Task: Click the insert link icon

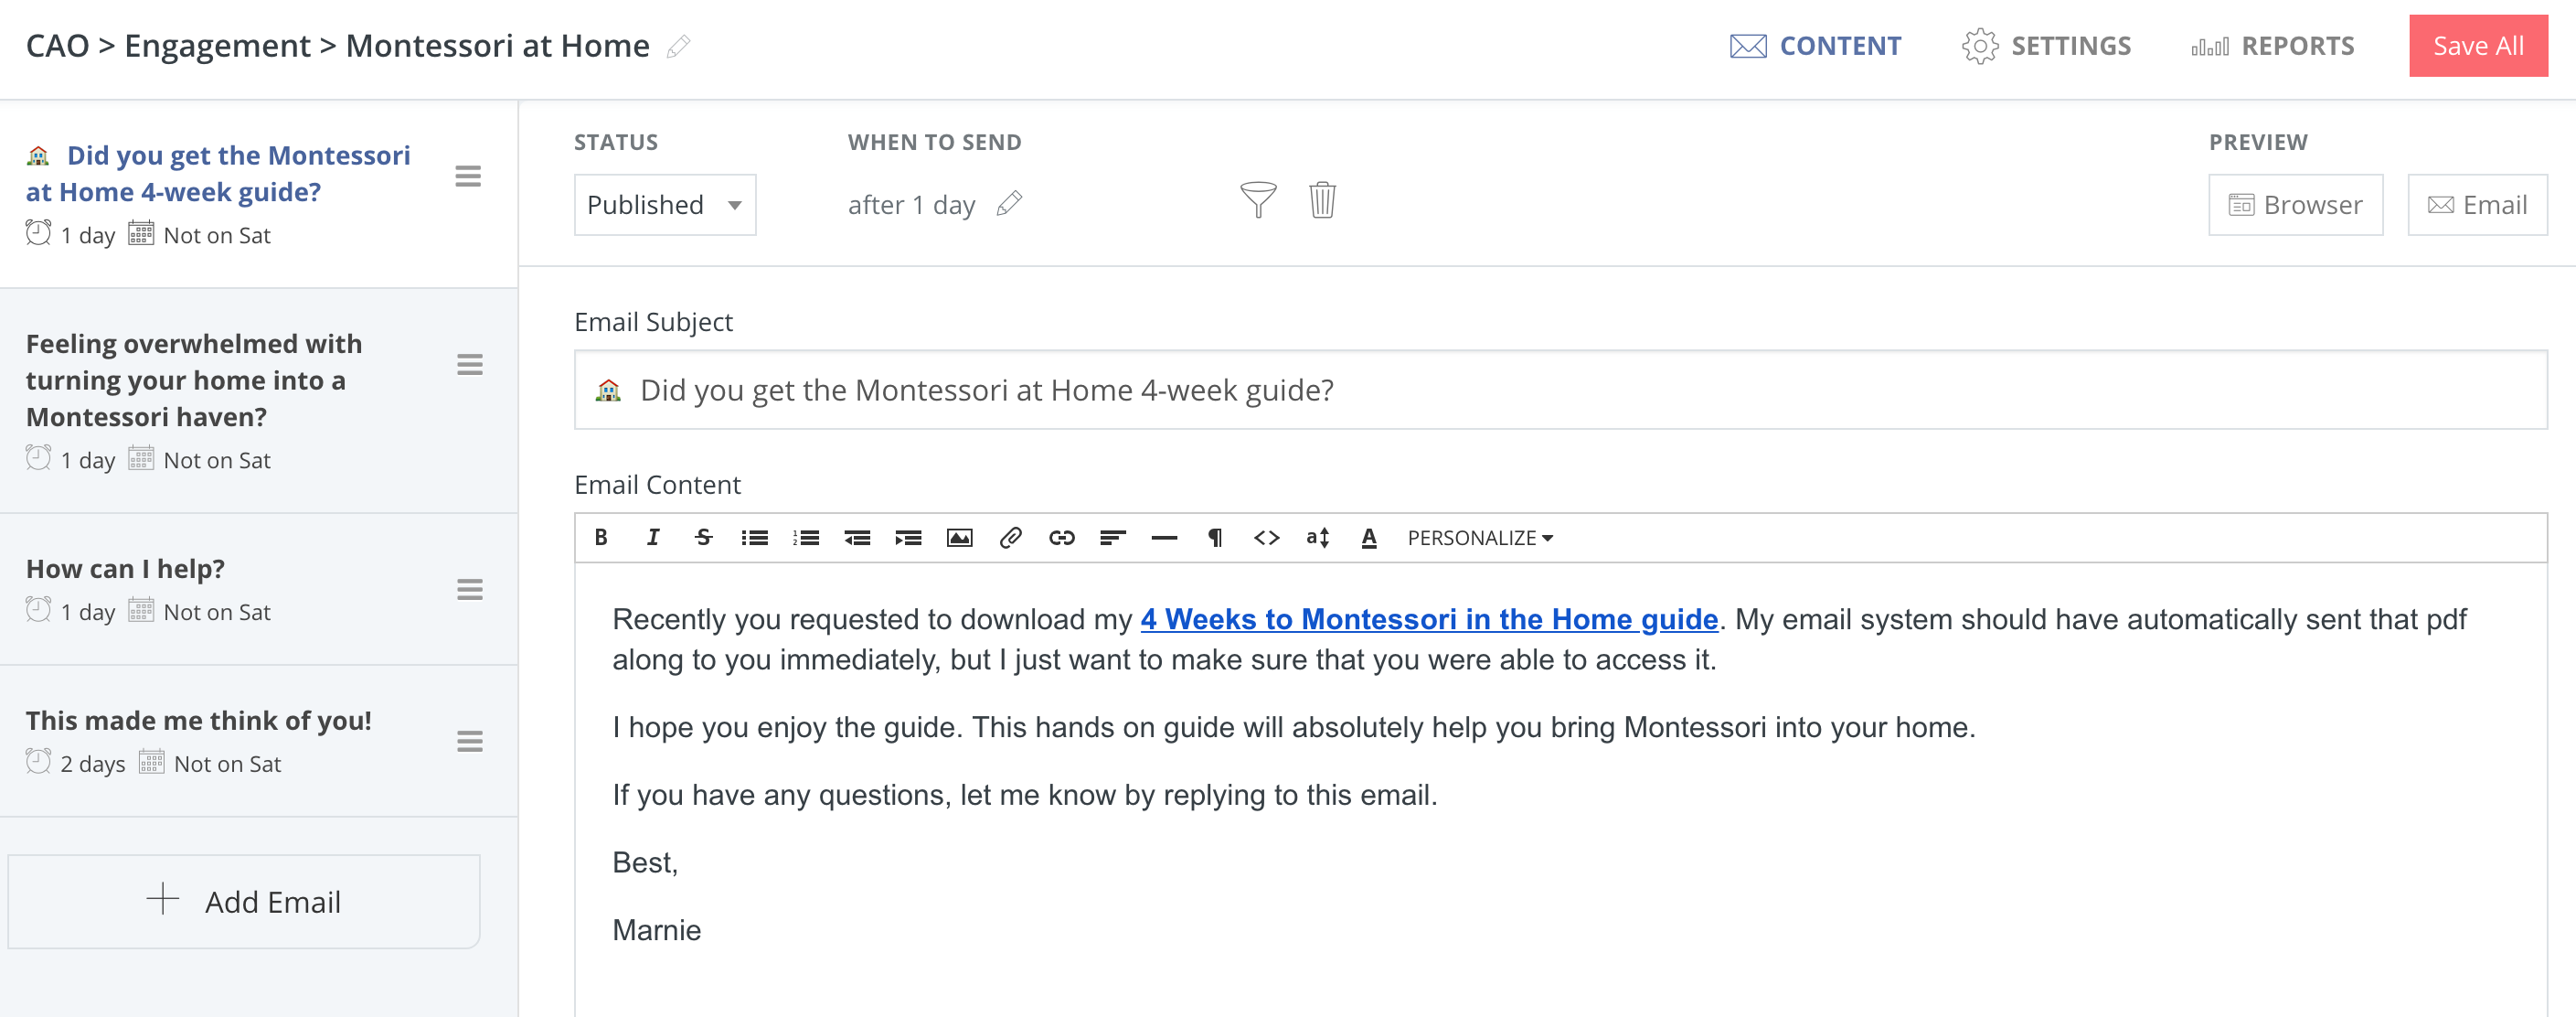Action: tap(1062, 537)
